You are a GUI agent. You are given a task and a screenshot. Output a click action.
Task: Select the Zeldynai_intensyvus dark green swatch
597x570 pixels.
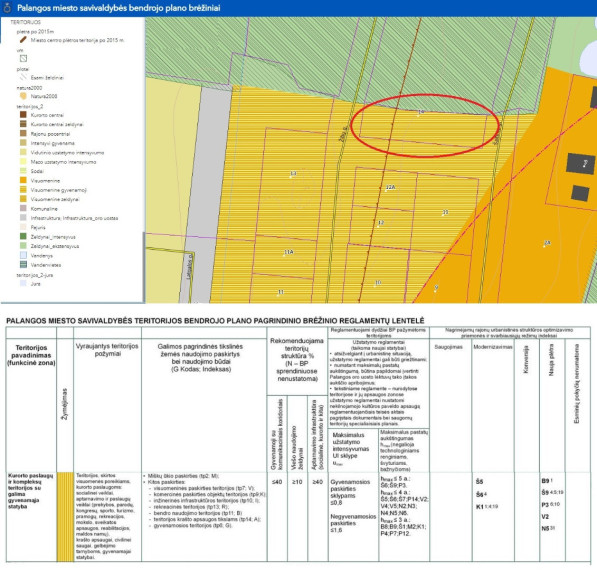(23, 237)
